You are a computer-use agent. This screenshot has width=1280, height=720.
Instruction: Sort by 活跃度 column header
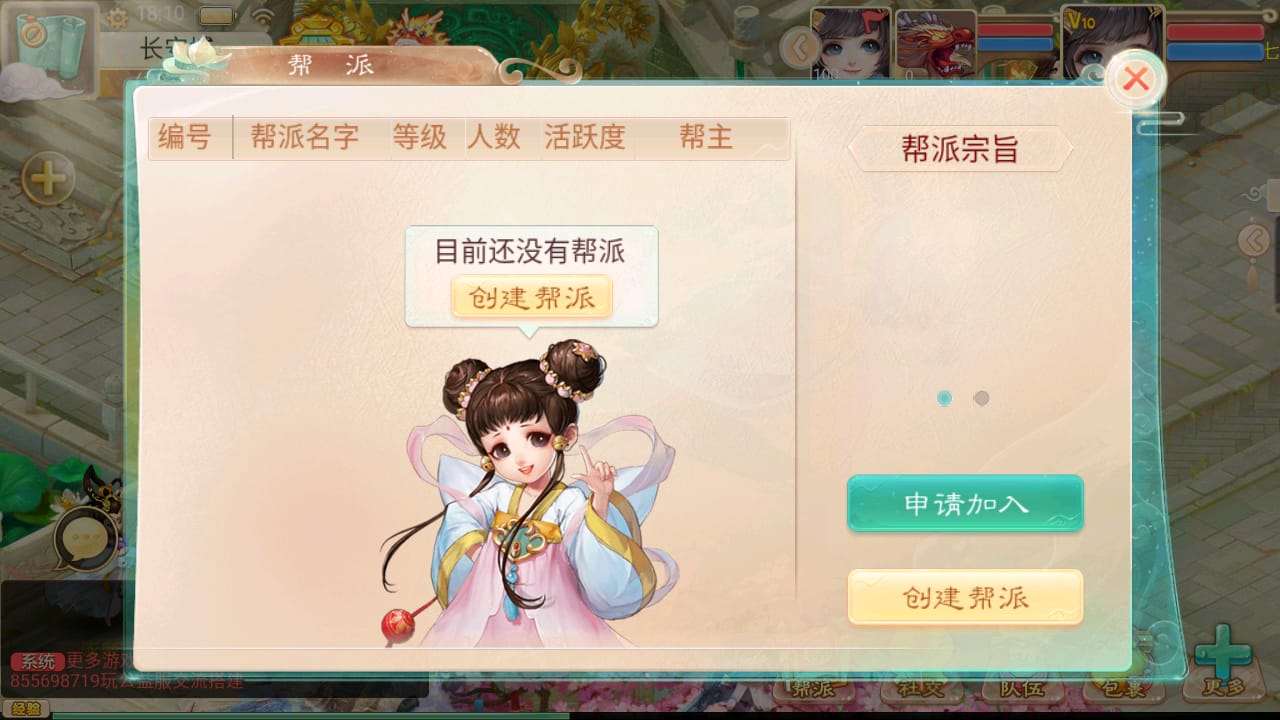585,138
